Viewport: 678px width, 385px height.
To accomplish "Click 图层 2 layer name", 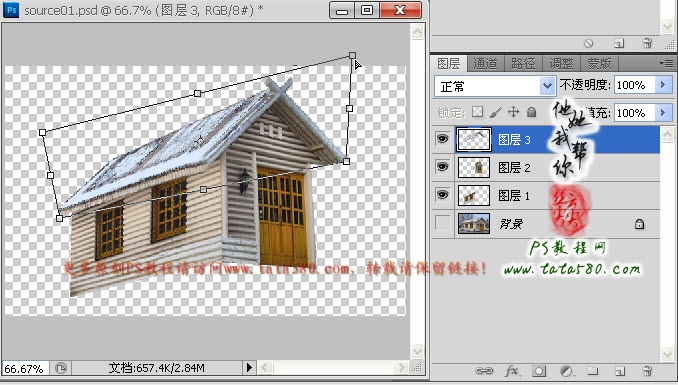I will click(514, 168).
